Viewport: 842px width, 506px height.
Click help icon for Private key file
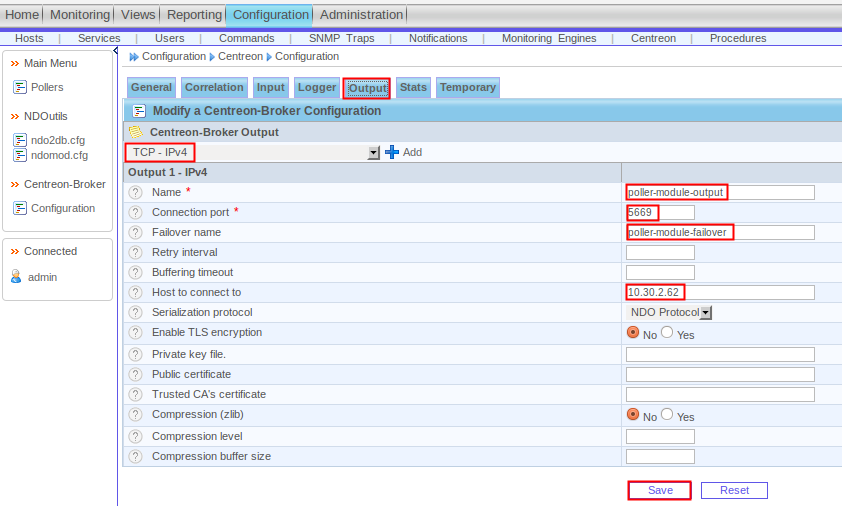point(135,355)
